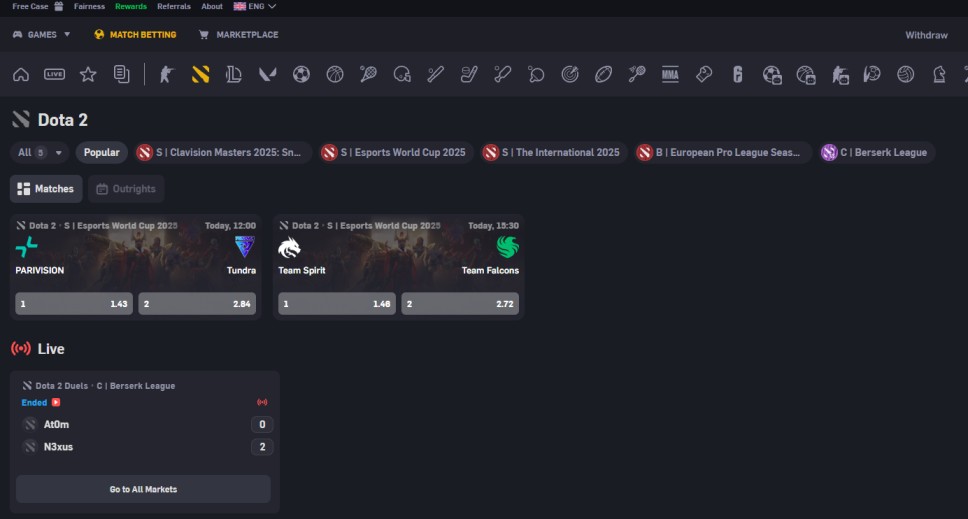Select the Counter-Strike sport icon
The image size is (968, 519).
167,75
